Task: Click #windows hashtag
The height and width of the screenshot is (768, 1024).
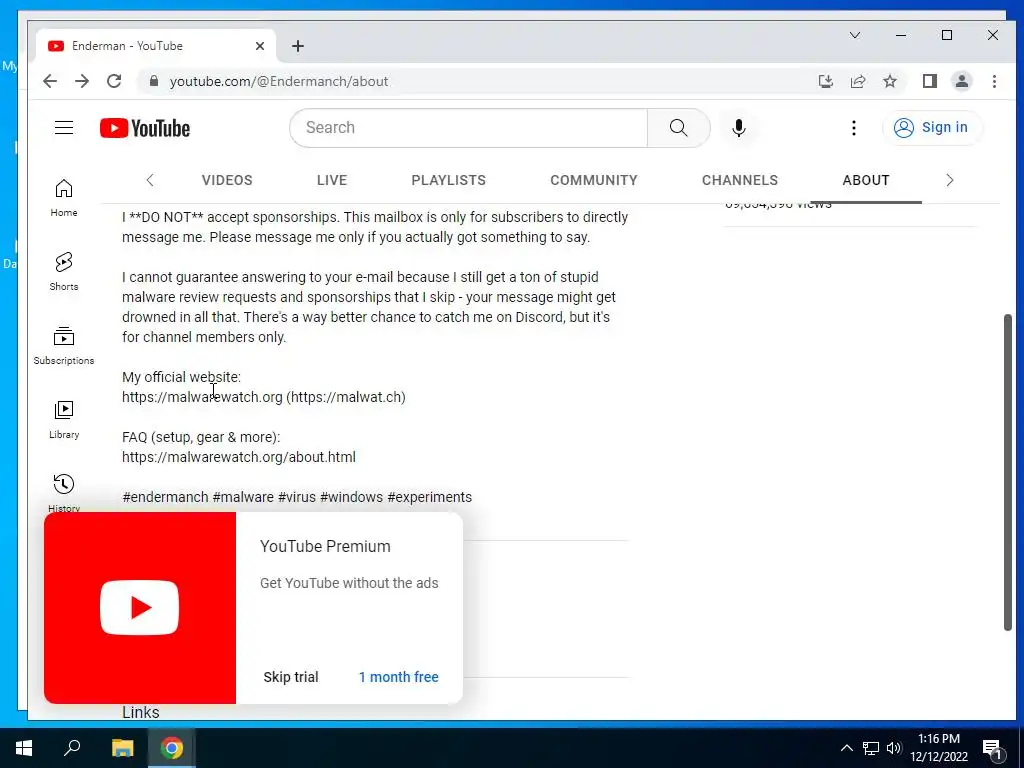Action: (x=351, y=497)
